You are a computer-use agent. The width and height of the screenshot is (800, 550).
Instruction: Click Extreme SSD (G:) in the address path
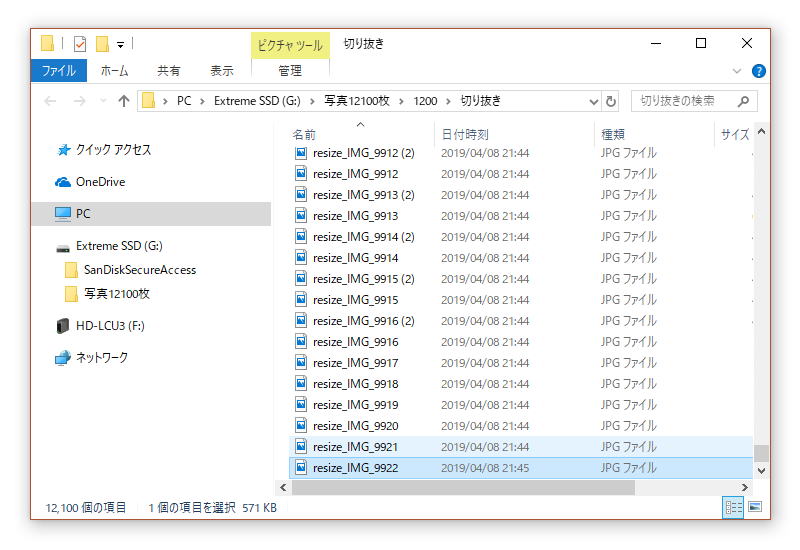click(x=257, y=101)
